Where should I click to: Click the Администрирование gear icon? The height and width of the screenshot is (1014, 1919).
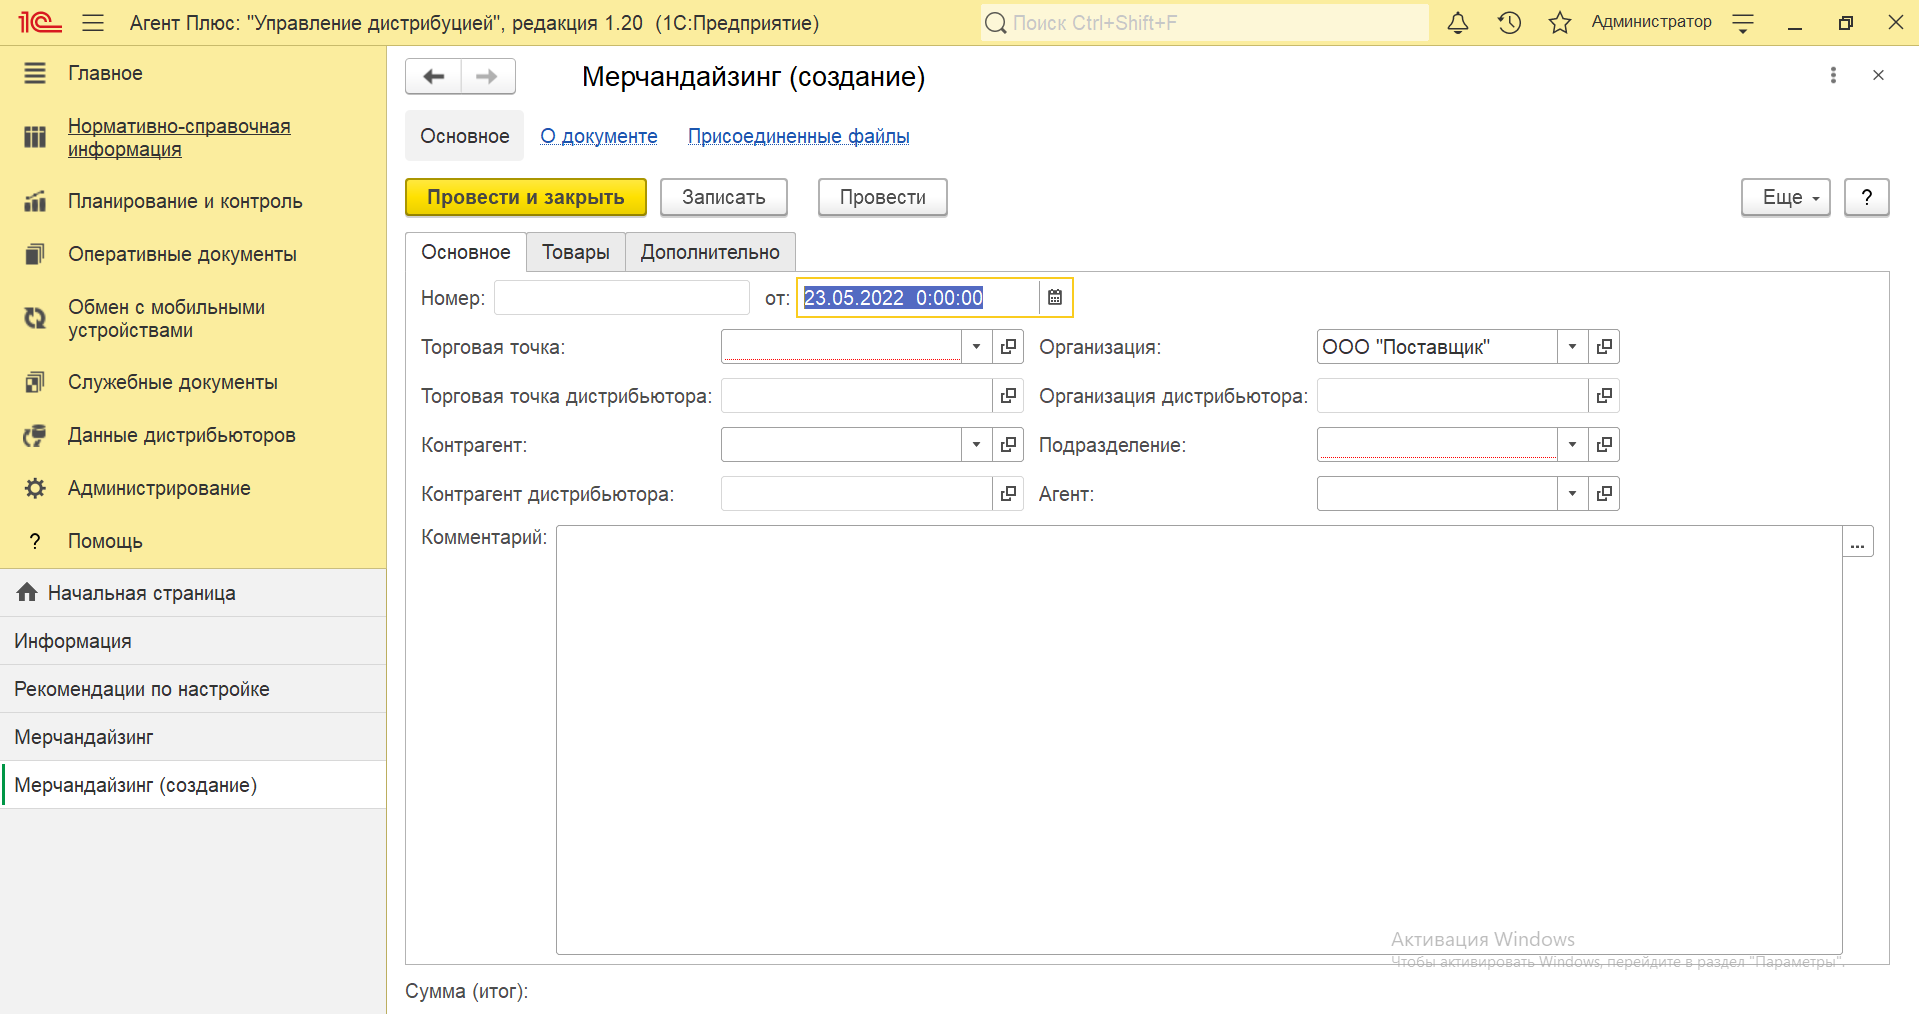[x=35, y=488]
